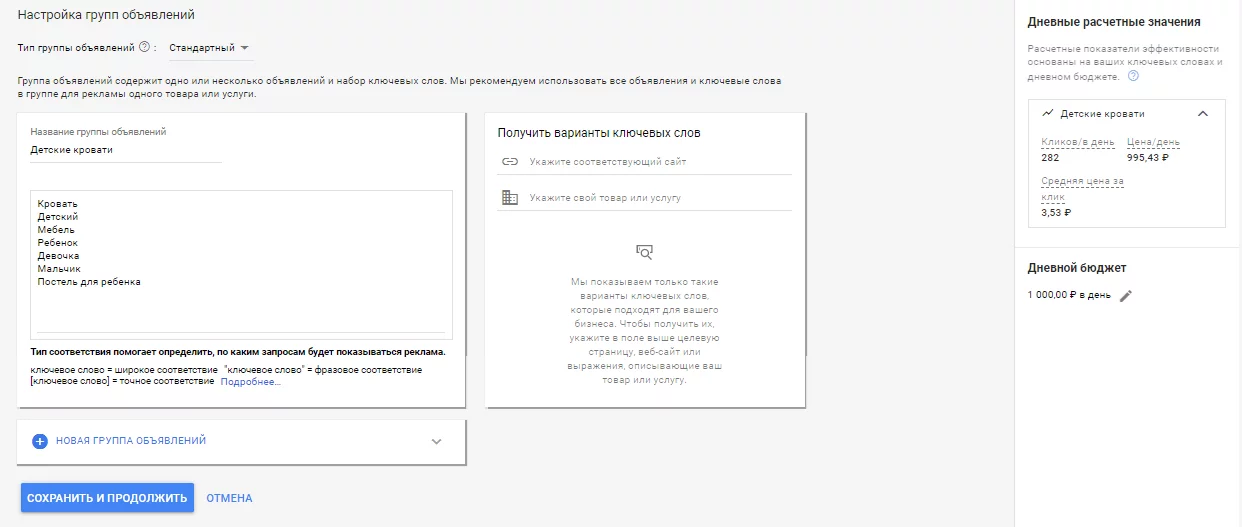1242x527 pixels.
Task: Click the 3,53 ₽ average cost value
Action: [x=1056, y=212]
